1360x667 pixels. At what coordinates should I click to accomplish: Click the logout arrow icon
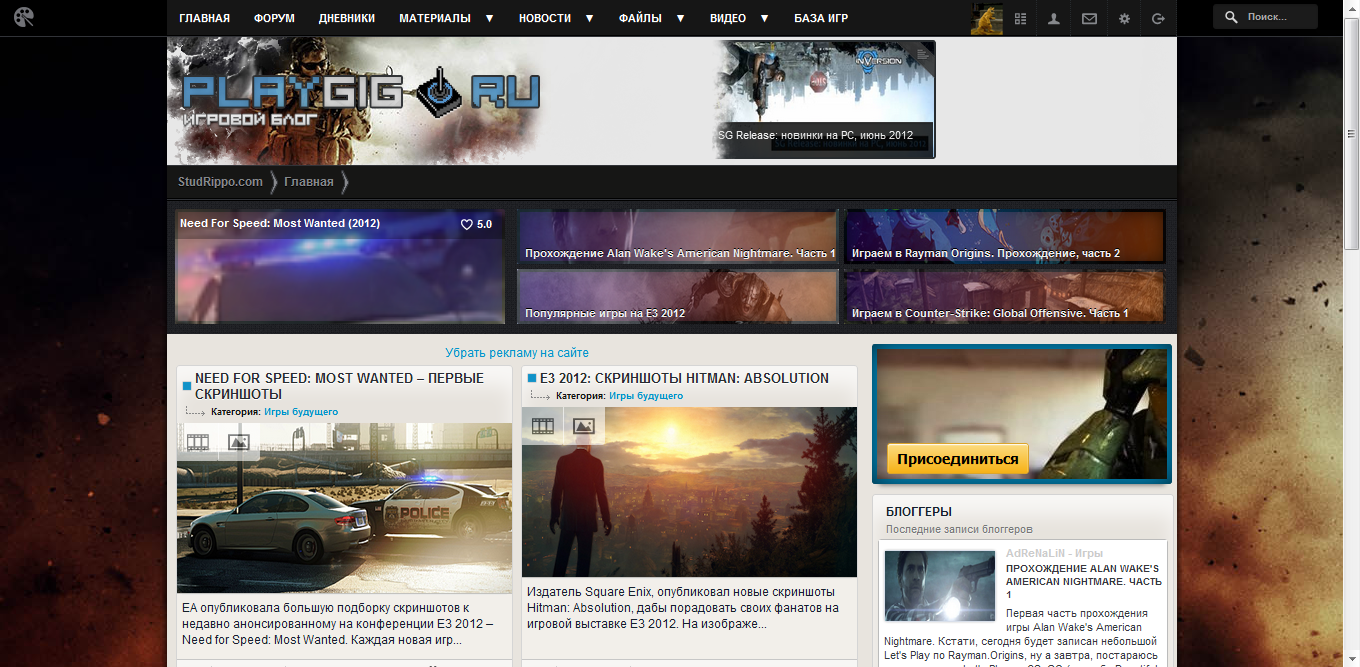1158,18
